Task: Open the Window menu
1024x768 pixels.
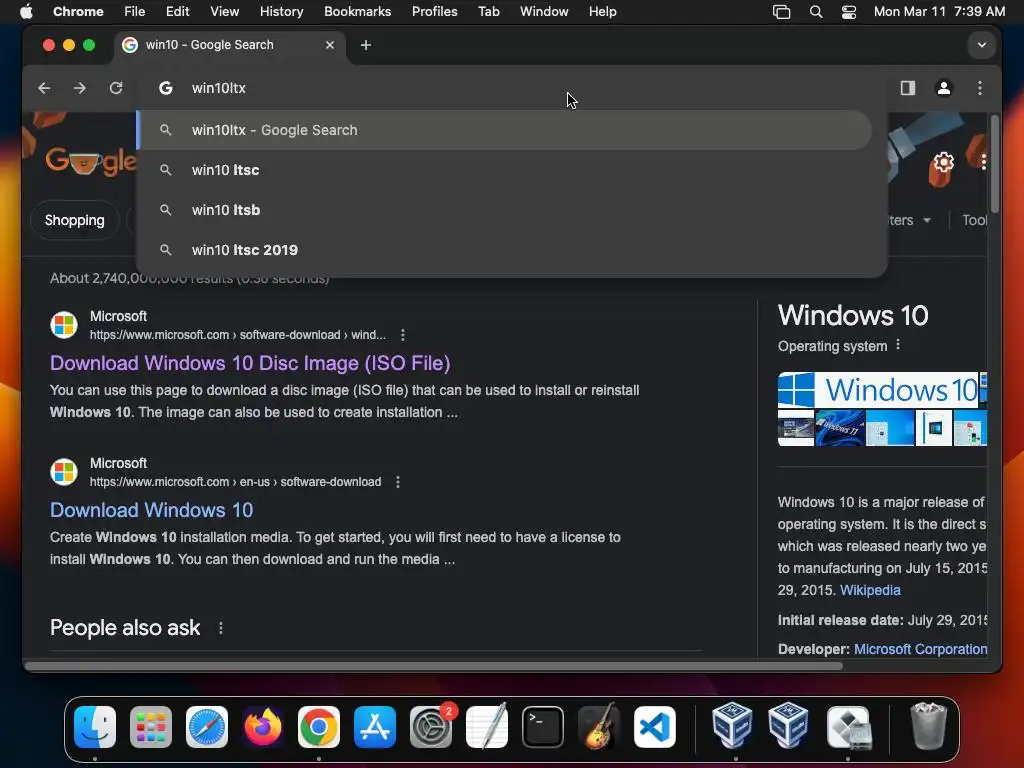Action: pos(544,12)
